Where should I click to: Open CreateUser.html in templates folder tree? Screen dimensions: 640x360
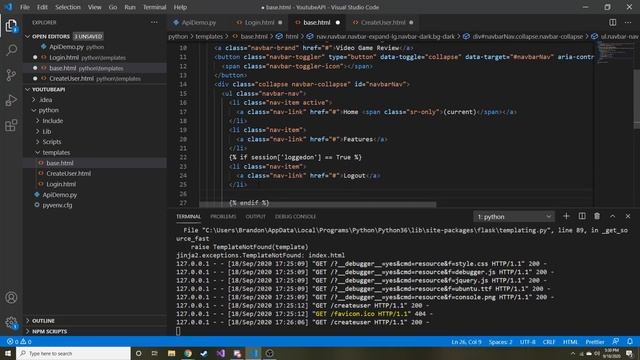(x=69, y=173)
